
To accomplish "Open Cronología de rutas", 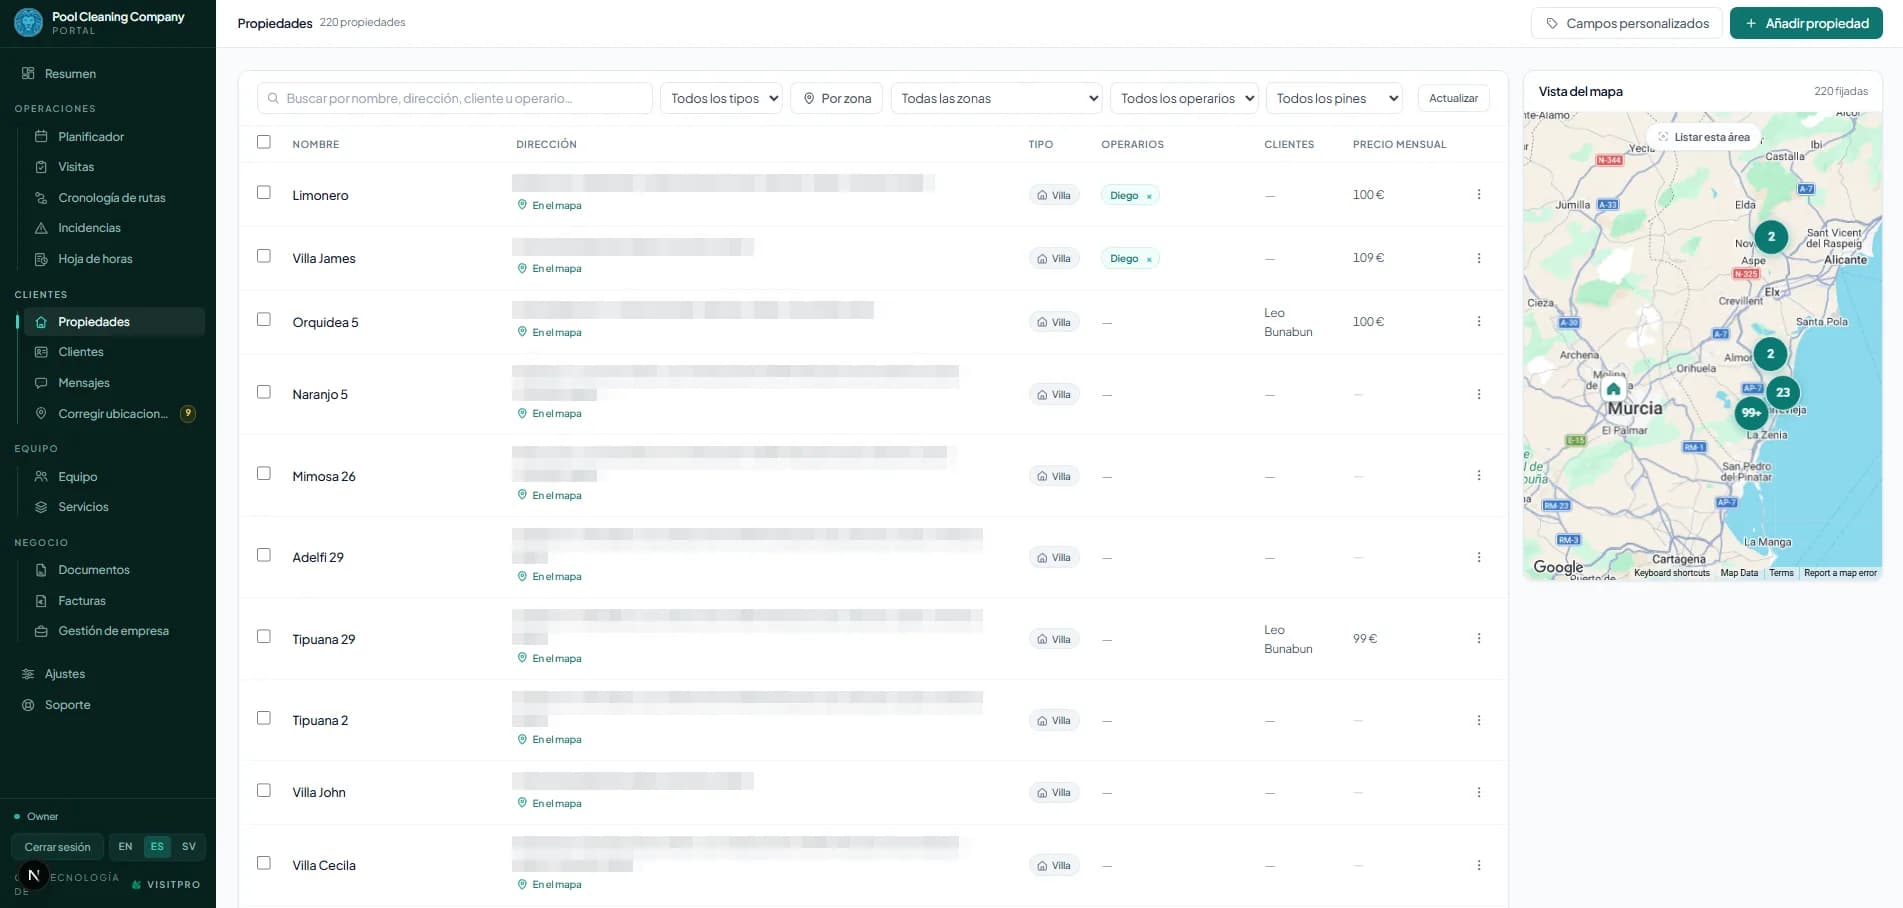I will point(112,198).
